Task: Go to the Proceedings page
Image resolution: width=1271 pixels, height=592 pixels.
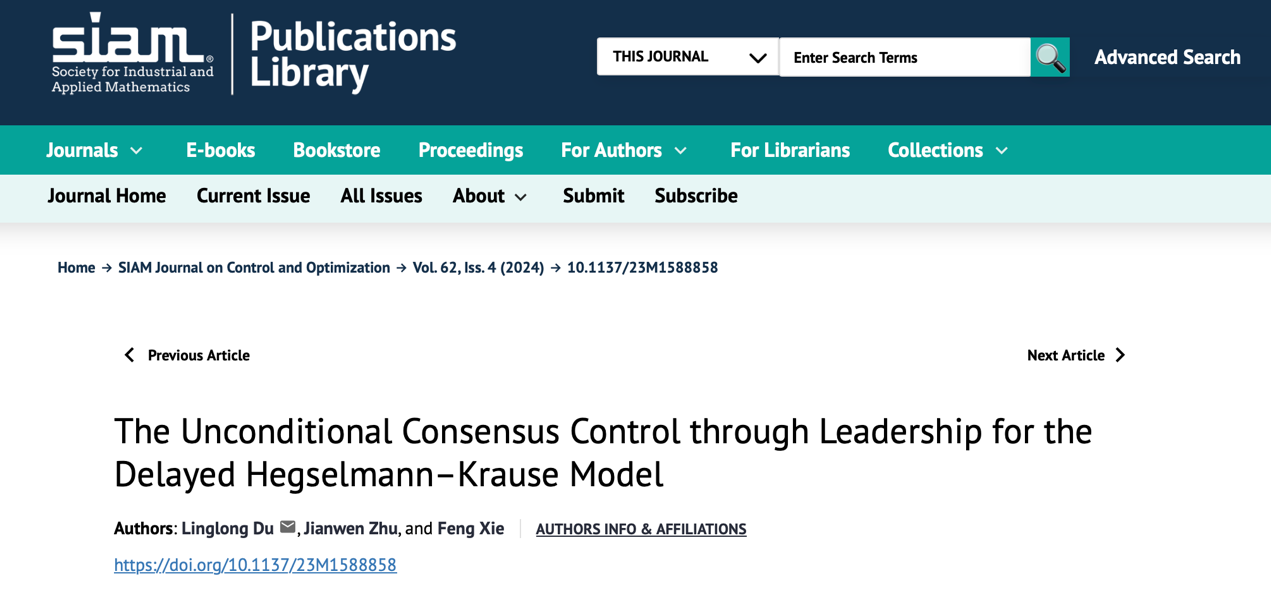Action: [x=470, y=150]
